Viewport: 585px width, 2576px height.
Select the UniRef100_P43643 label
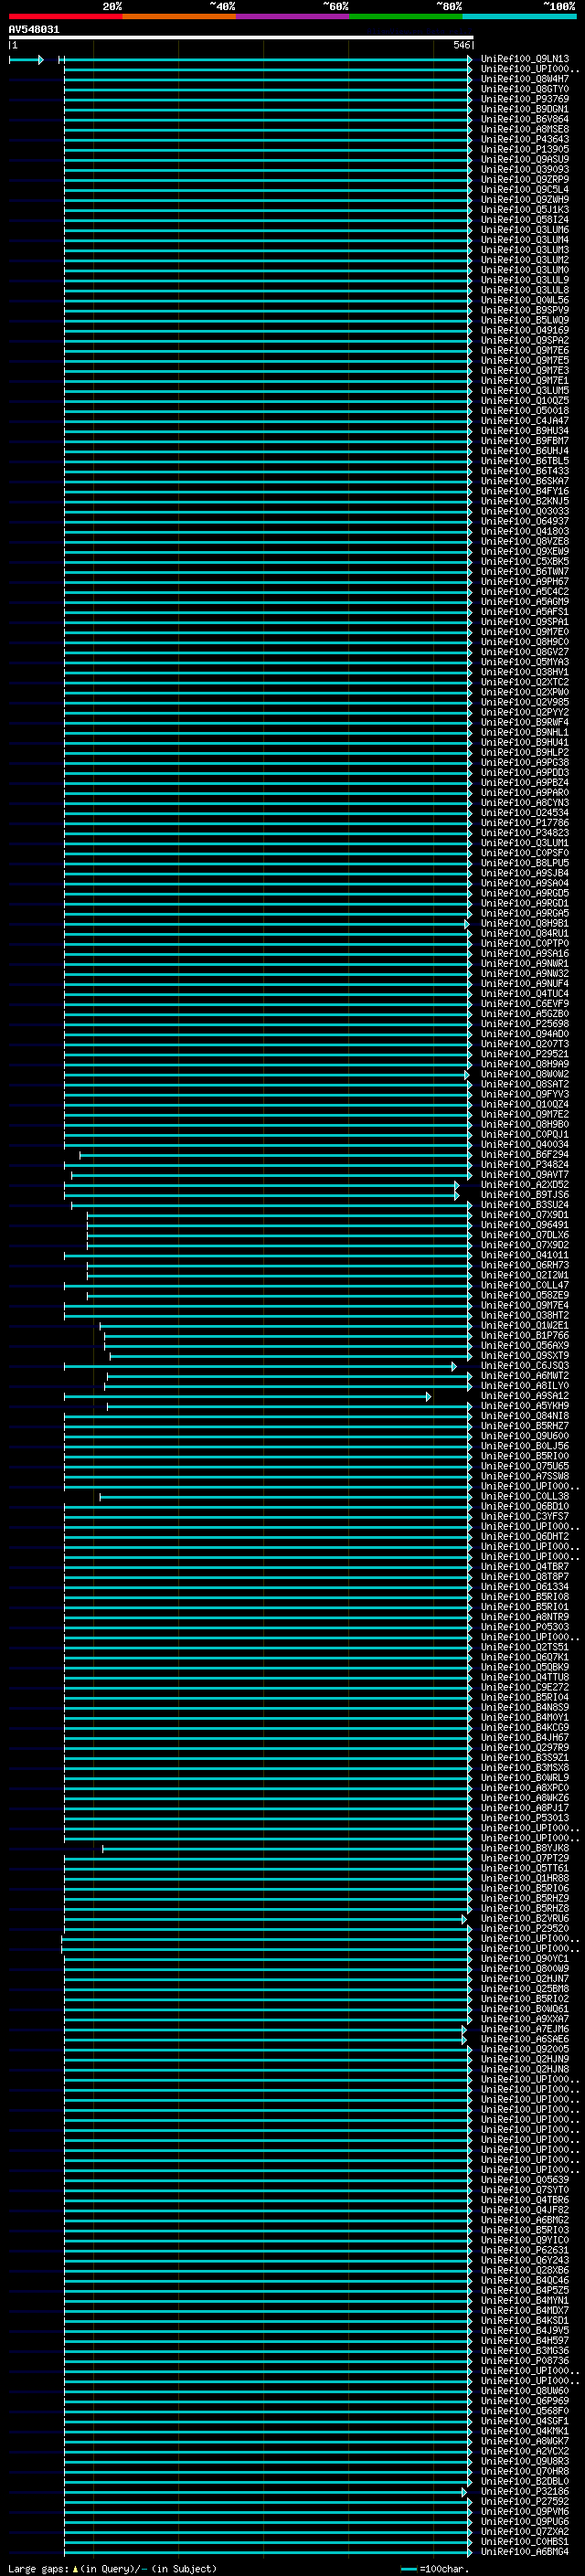(x=525, y=139)
